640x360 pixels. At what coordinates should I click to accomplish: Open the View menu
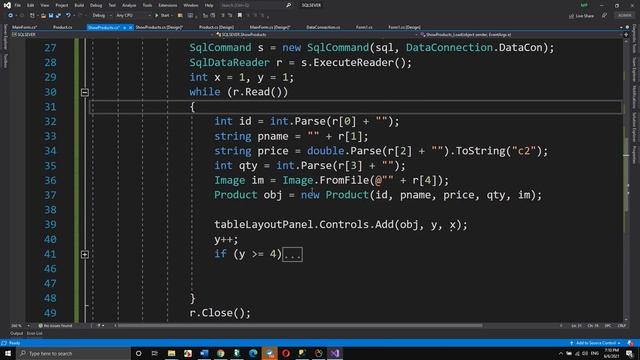coord(44,5)
